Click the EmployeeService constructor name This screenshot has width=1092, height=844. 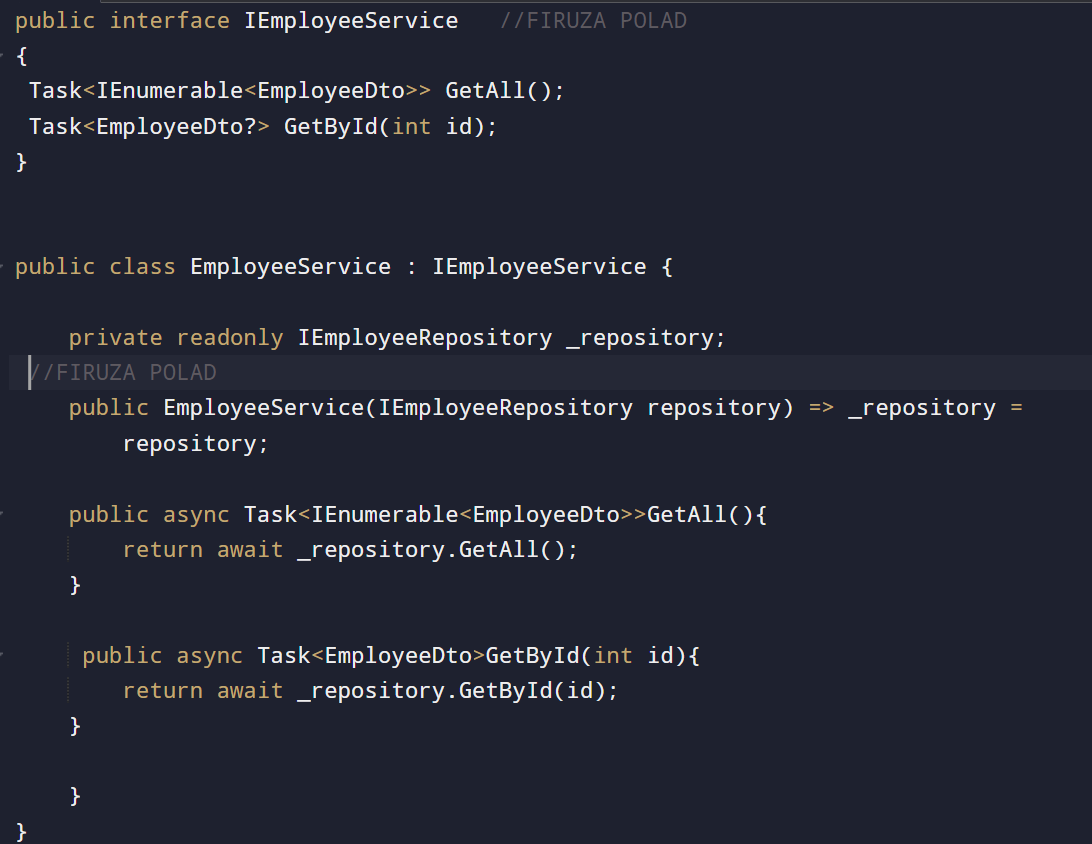pos(263,408)
